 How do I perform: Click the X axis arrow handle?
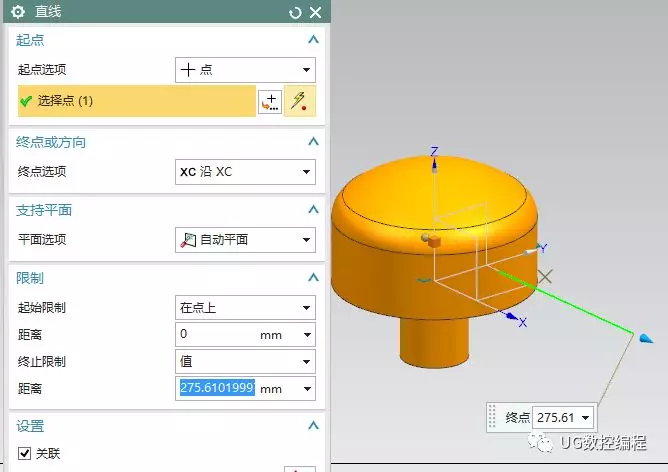(x=510, y=316)
